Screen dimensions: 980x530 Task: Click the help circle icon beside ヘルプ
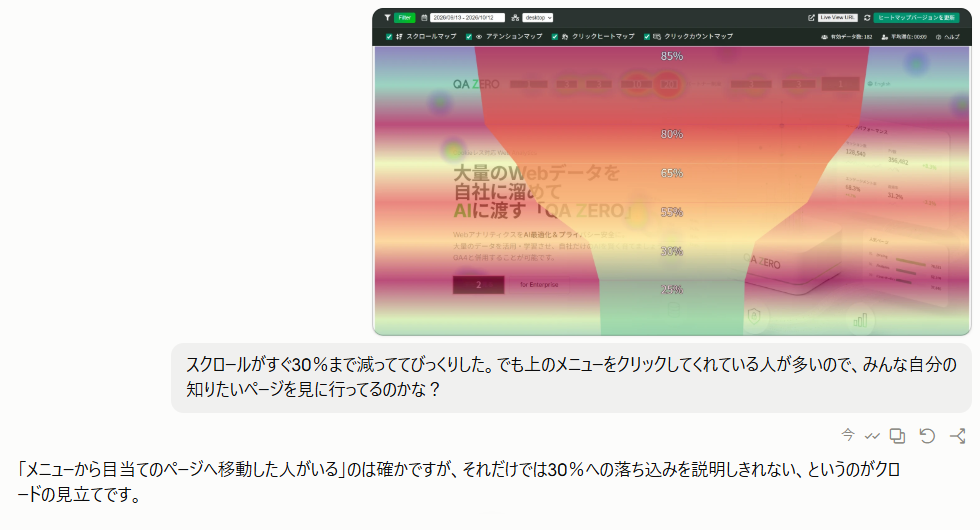coord(938,37)
